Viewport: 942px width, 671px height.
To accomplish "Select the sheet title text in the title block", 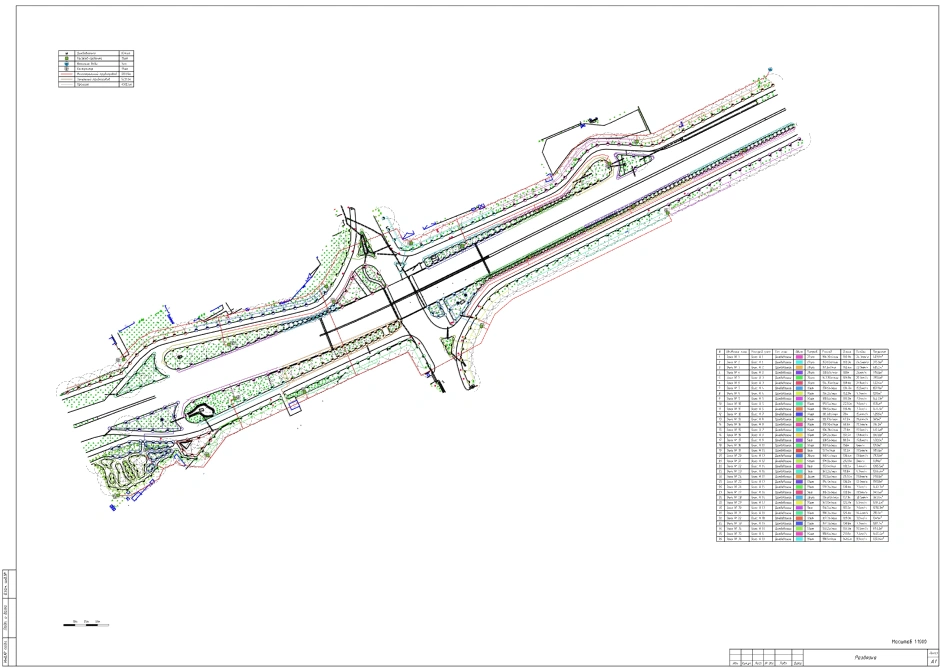I will click(x=866, y=658).
